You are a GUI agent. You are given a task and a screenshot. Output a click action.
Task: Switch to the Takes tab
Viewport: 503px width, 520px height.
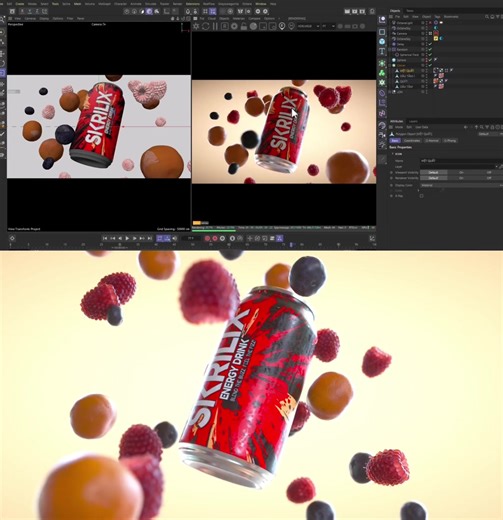coord(410,11)
